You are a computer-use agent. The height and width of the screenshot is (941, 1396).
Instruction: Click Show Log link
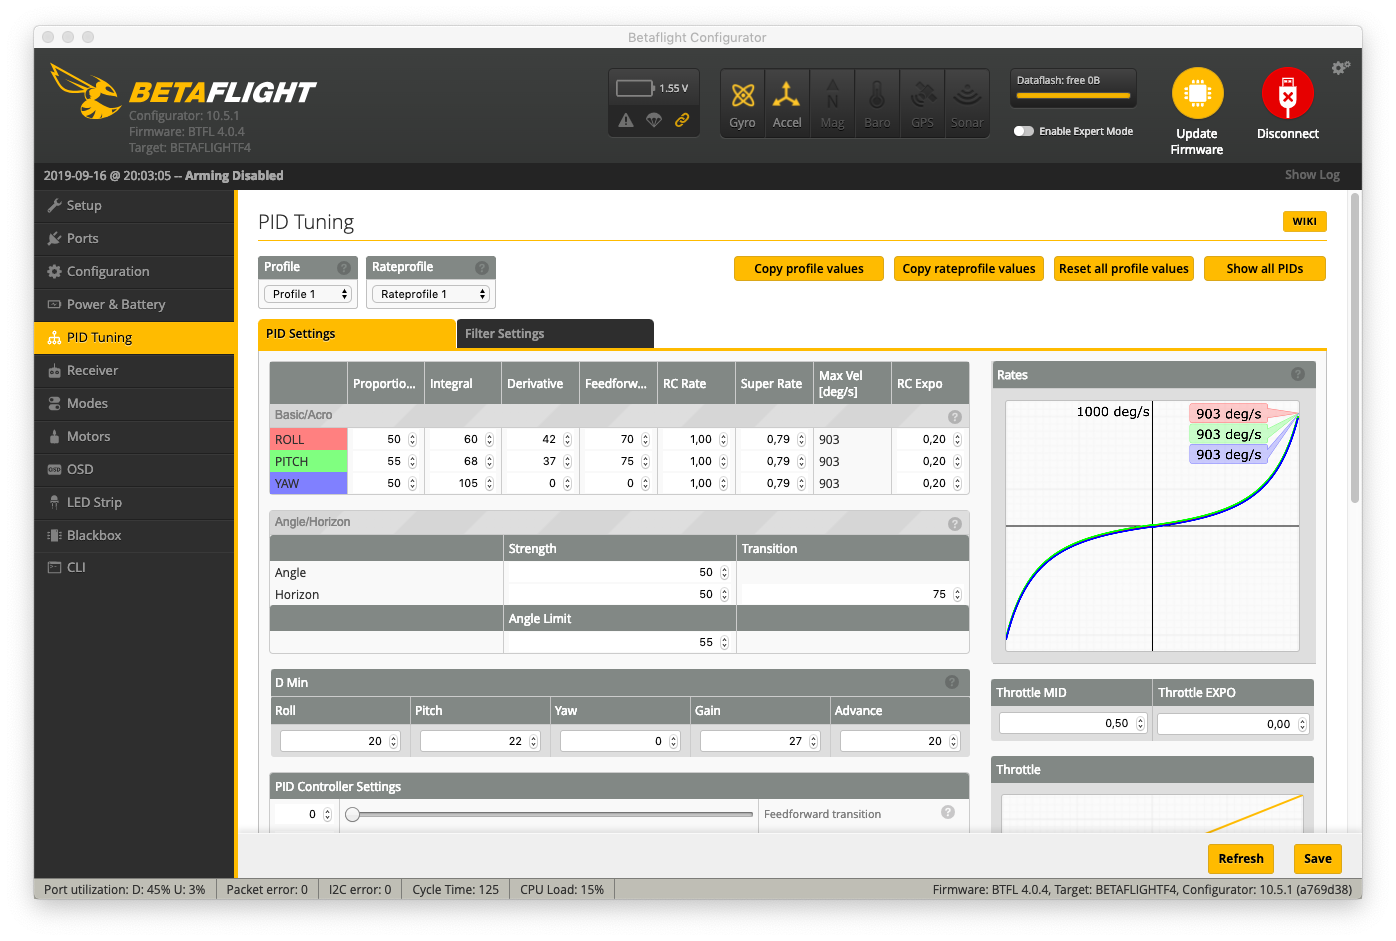coord(1312,174)
